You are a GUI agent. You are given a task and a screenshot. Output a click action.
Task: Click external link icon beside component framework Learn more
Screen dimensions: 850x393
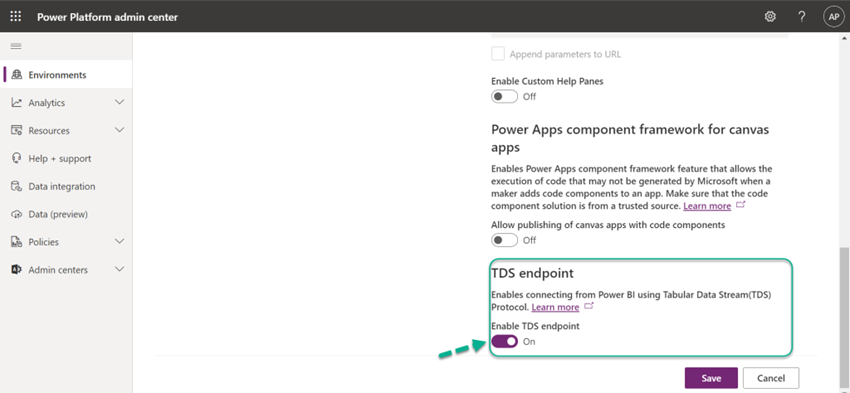741,205
